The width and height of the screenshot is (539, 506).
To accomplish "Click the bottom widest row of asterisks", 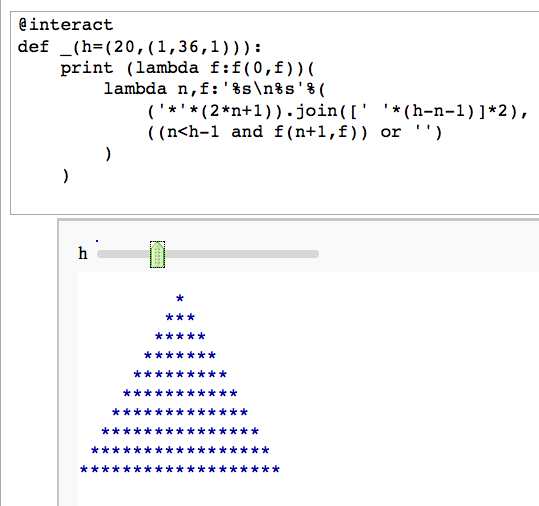I will (180, 469).
